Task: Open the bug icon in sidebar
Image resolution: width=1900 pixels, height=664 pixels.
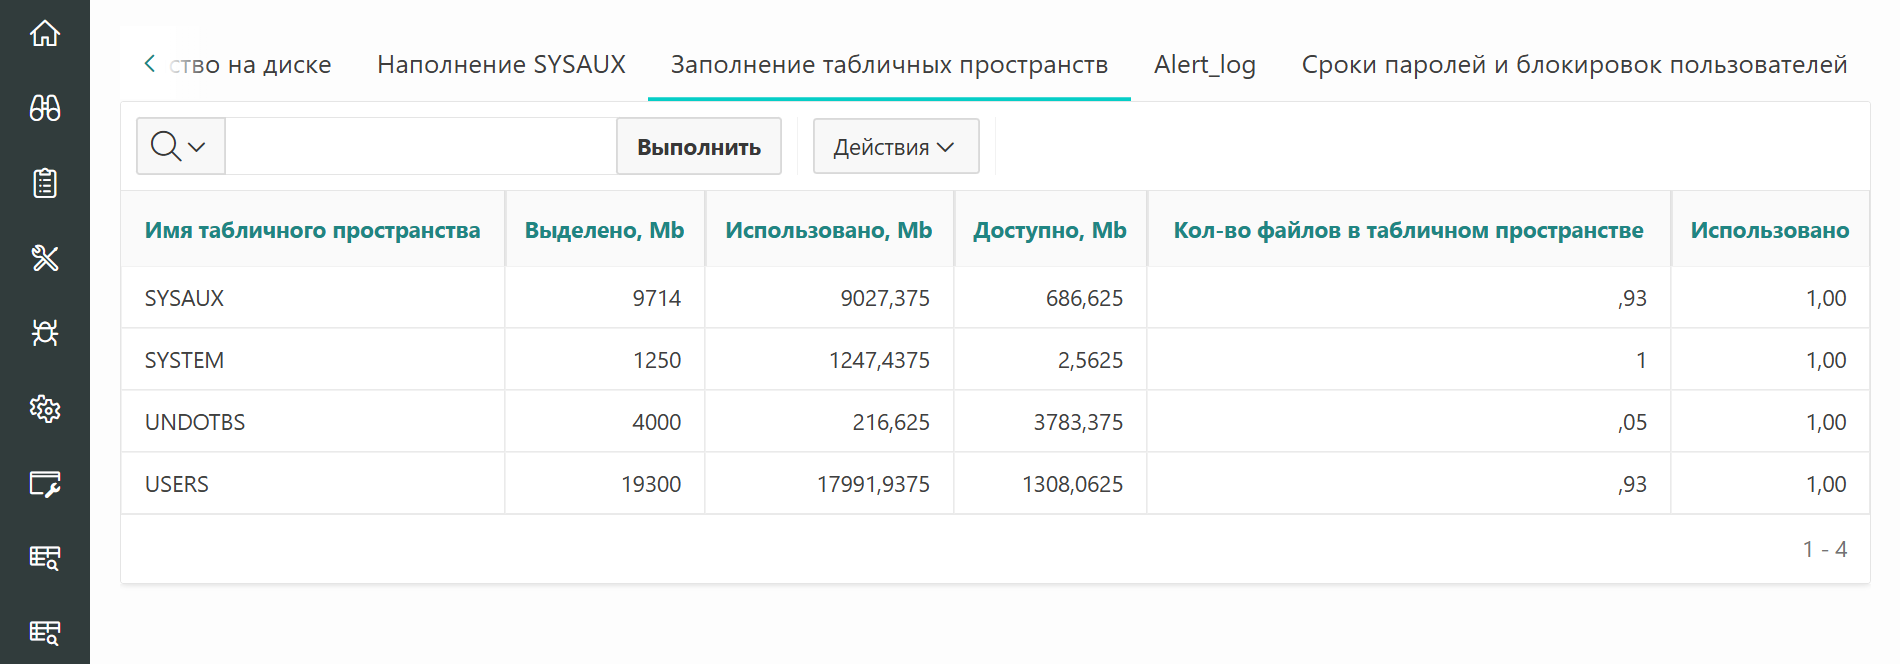Action: click(45, 333)
